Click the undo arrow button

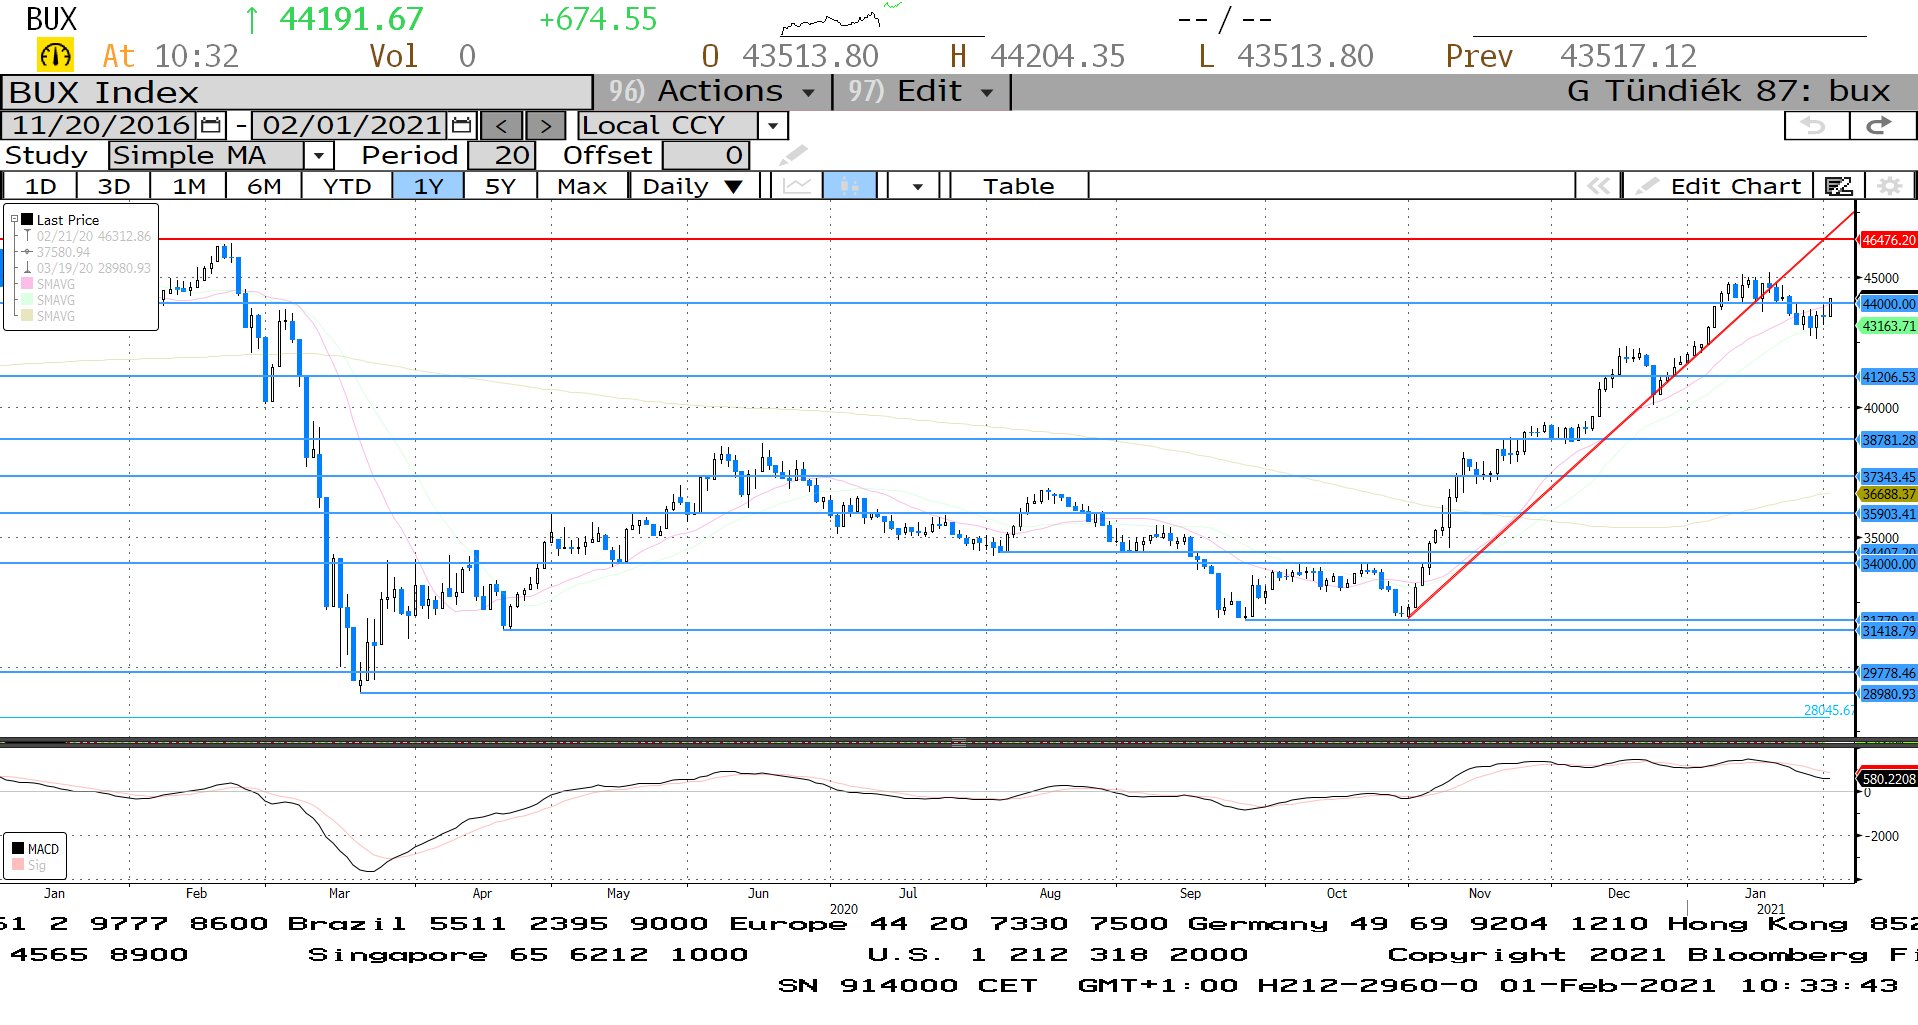(x=1816, y=126)
